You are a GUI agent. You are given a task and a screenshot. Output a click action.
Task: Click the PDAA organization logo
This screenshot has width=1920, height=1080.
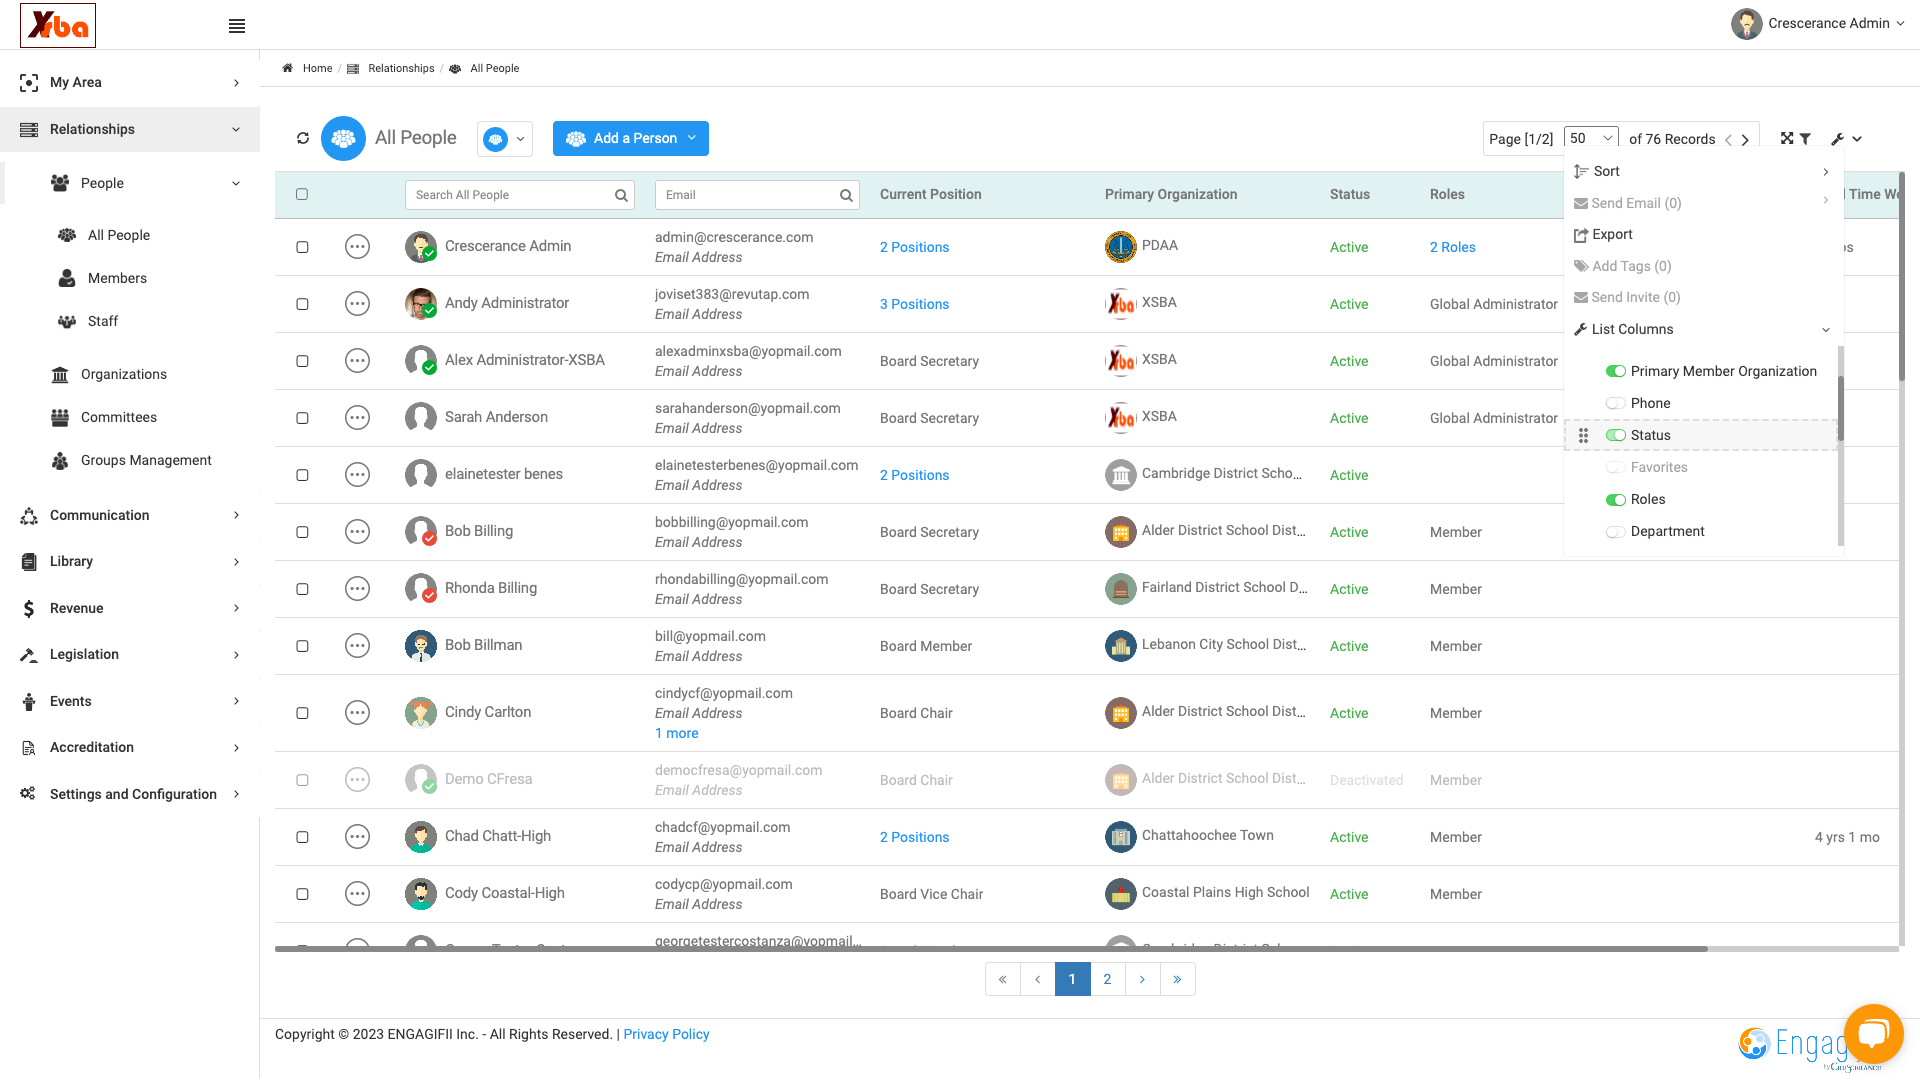[x=1121, y=247]
